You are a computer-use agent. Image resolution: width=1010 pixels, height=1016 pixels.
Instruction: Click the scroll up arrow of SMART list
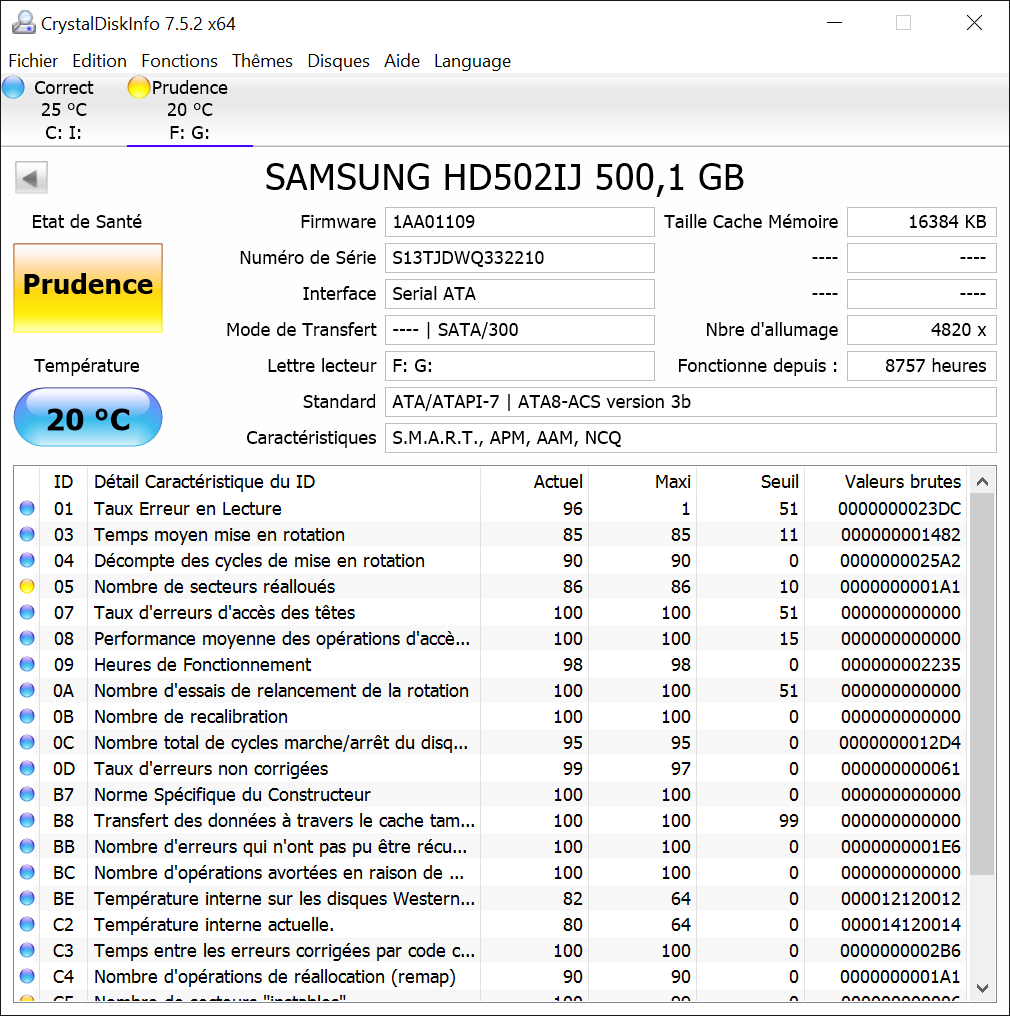point(981,481)
